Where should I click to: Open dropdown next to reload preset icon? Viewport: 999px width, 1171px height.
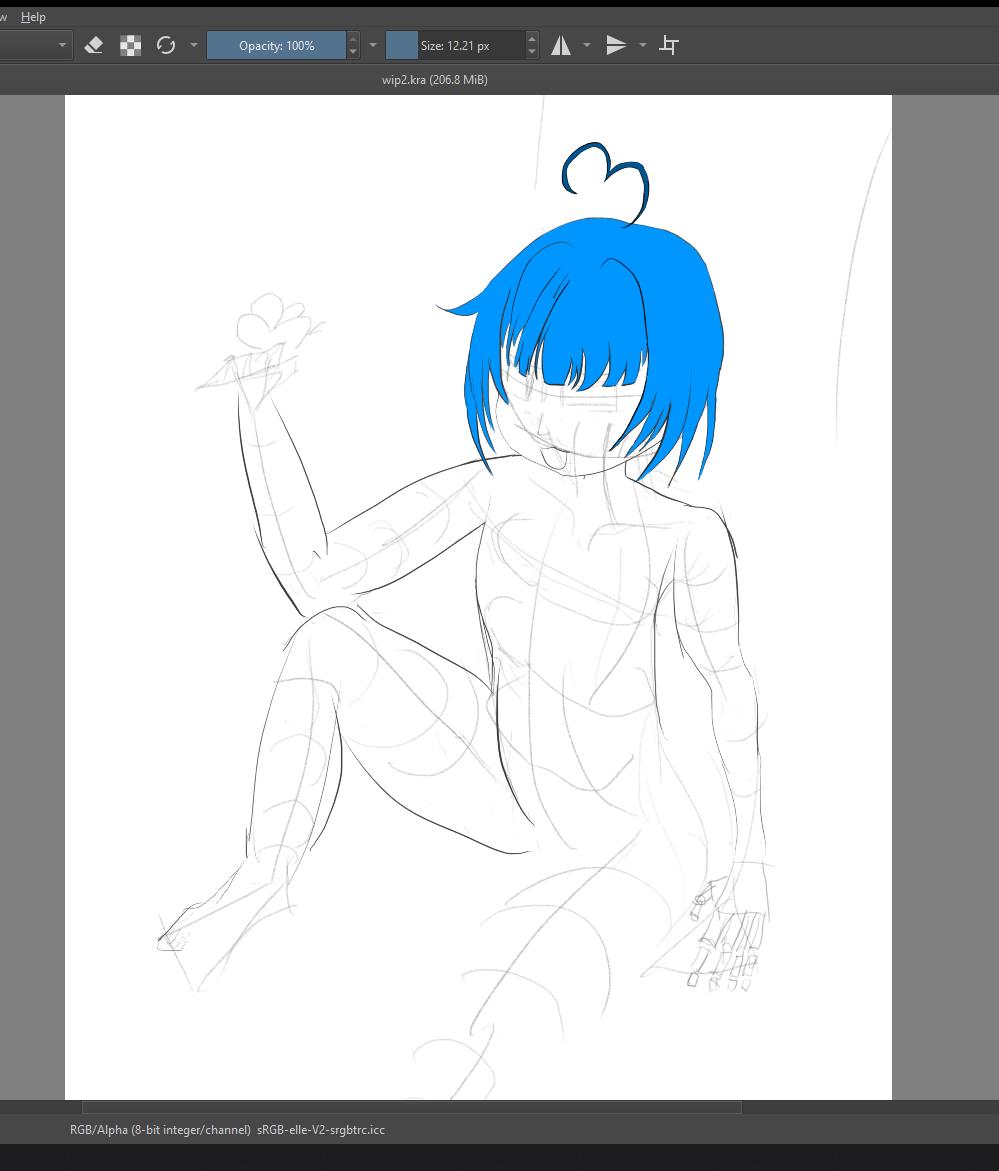[194, 46]
